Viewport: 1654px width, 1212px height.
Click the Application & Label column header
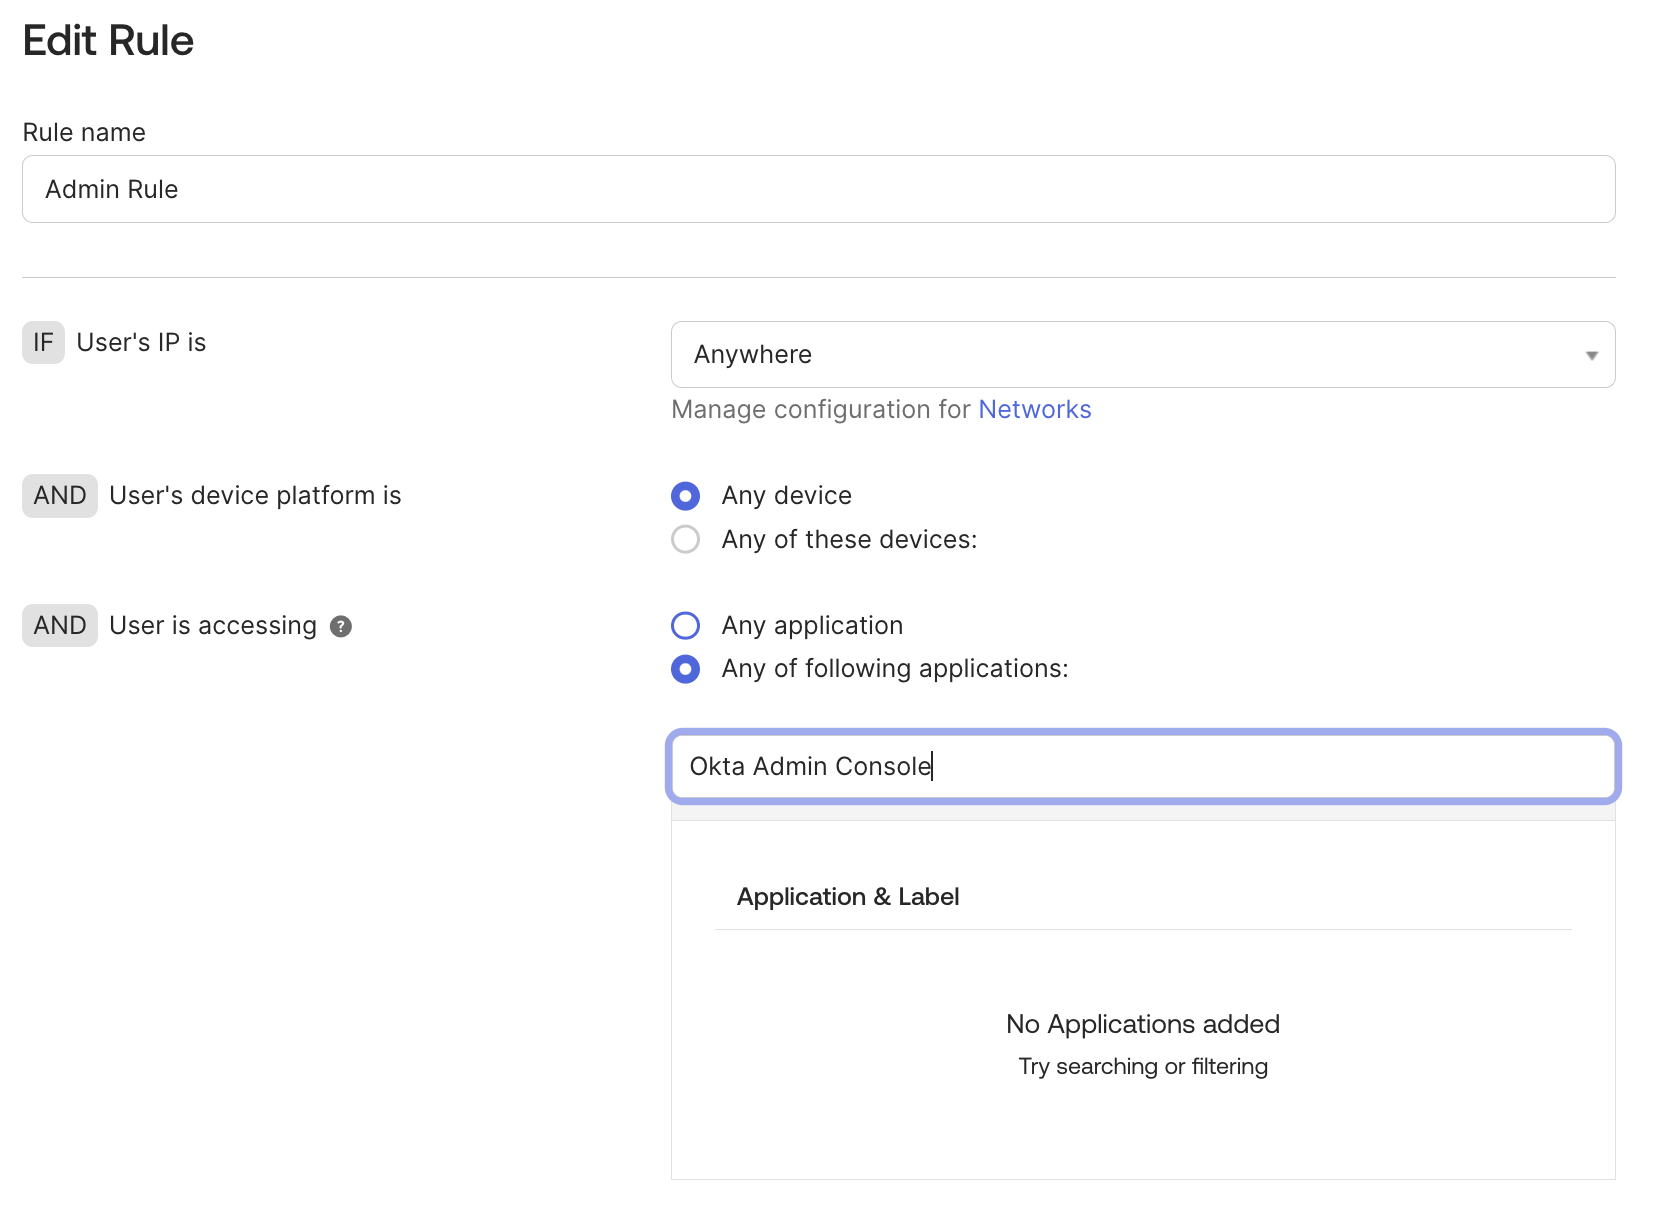click(848, 897)
